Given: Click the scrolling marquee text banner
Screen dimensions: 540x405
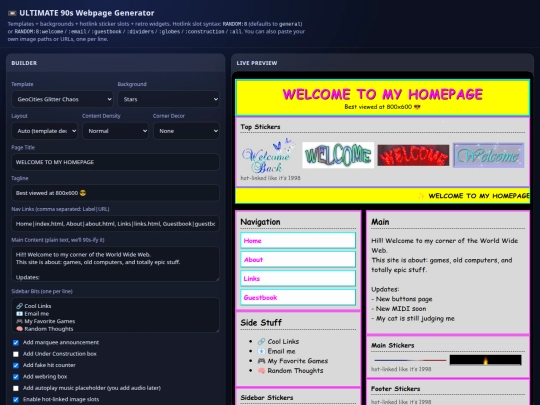Looking at the screenshot, I should pos(383,196).
